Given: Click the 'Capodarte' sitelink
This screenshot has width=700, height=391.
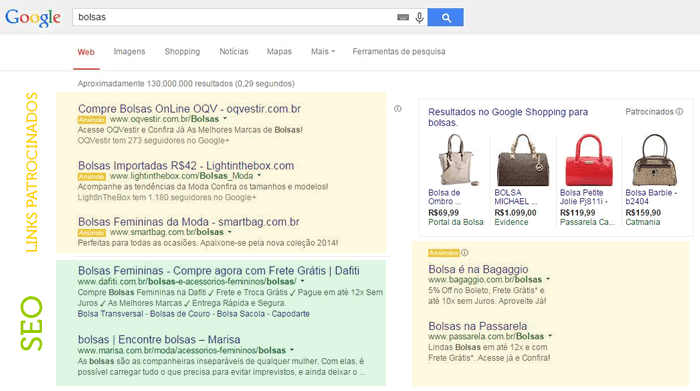Looking at the screenshot, I should (x=291, y=314).
